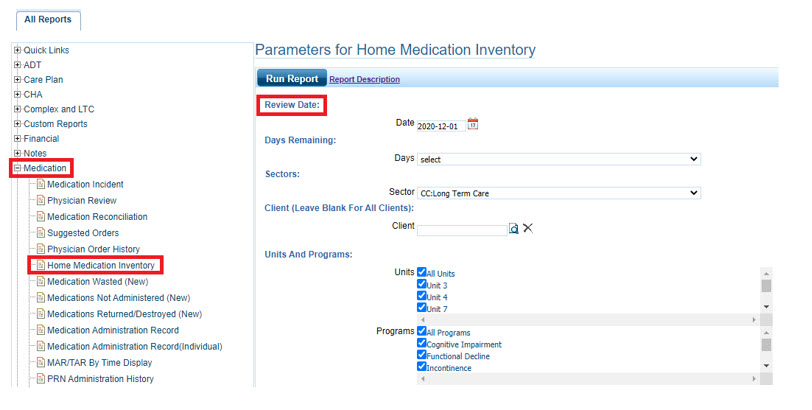Open the Report Description link
The width and height of the screenshot is (812, 410).
(364, 80)
